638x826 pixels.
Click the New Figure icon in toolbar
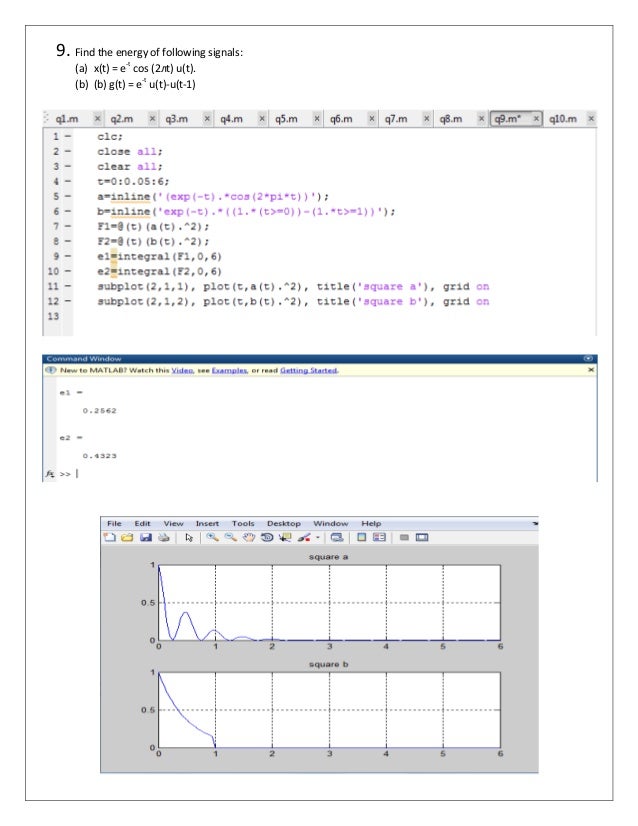pos(111,537)
